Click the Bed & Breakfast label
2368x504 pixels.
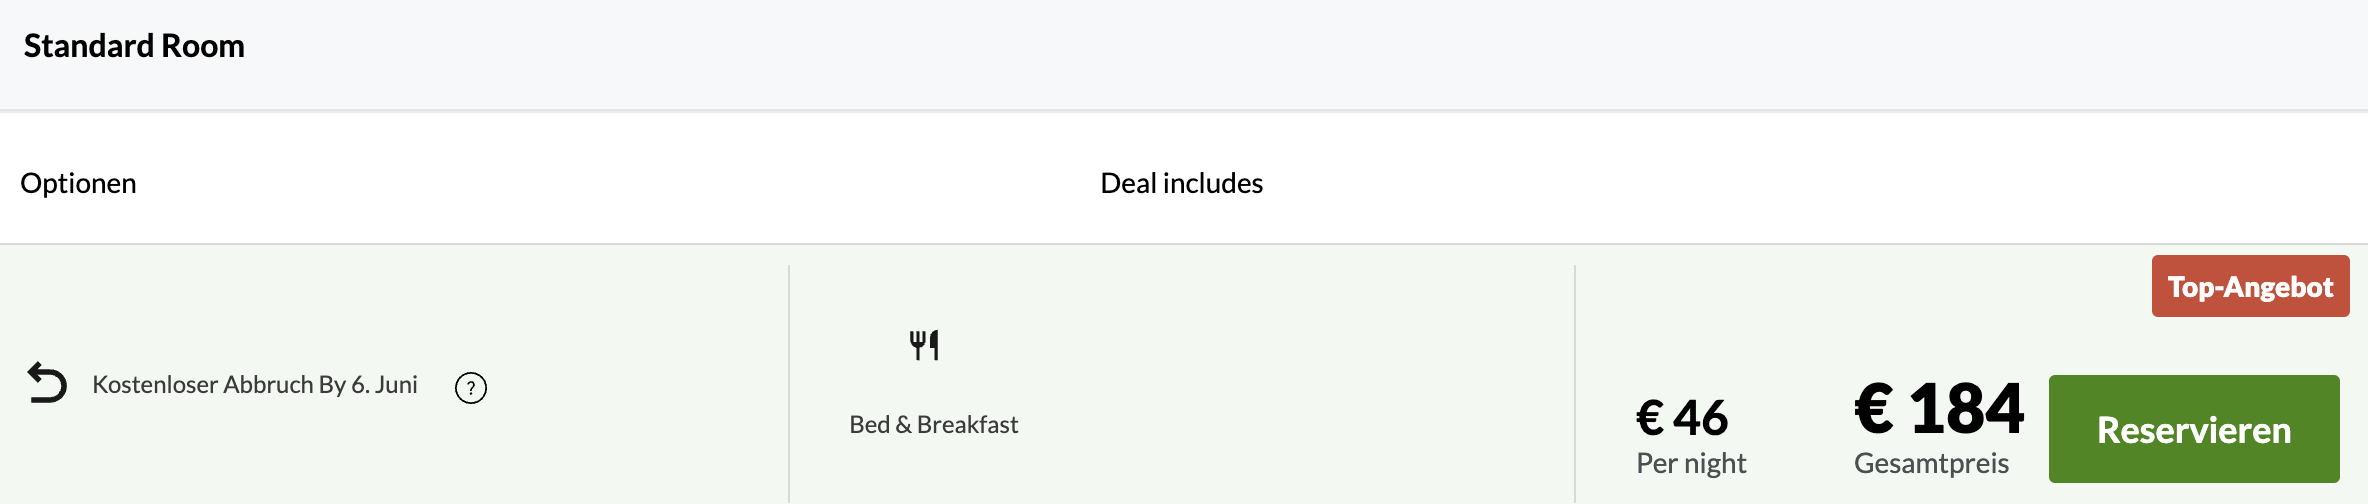[934, 424]
